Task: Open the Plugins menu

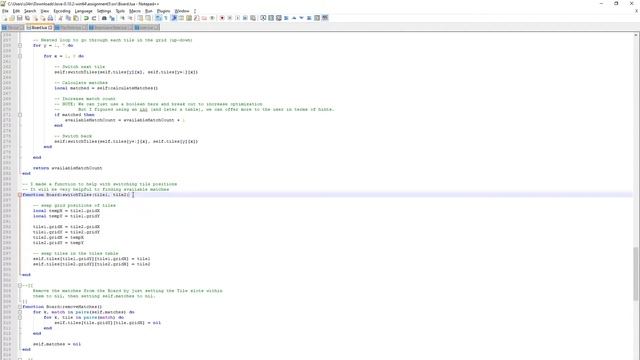Action: 163,11
